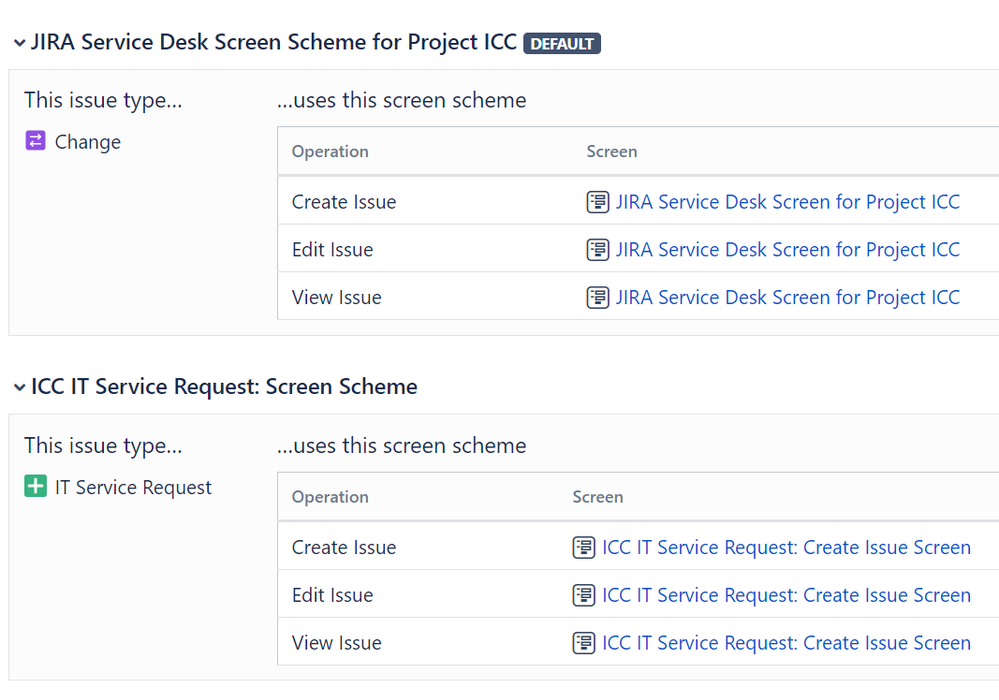Click the green IT Service Request icon

[36, 486]
